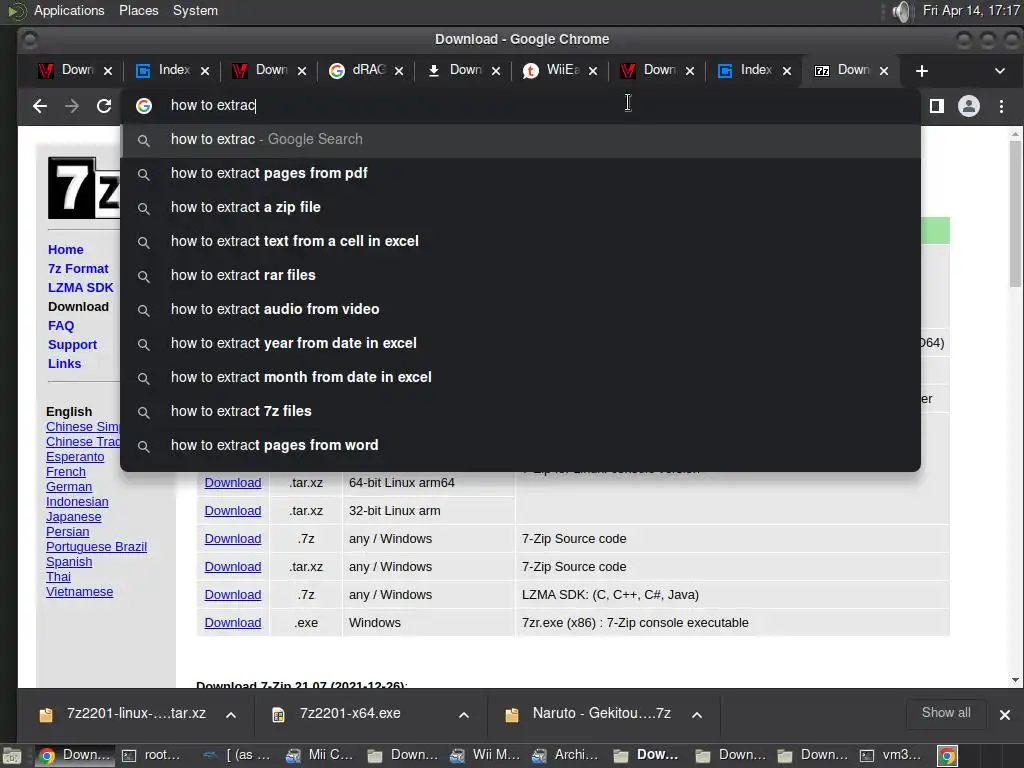Switch to the WiiEa tab
The image size is (1024, 768).
(x=552, y=71)
